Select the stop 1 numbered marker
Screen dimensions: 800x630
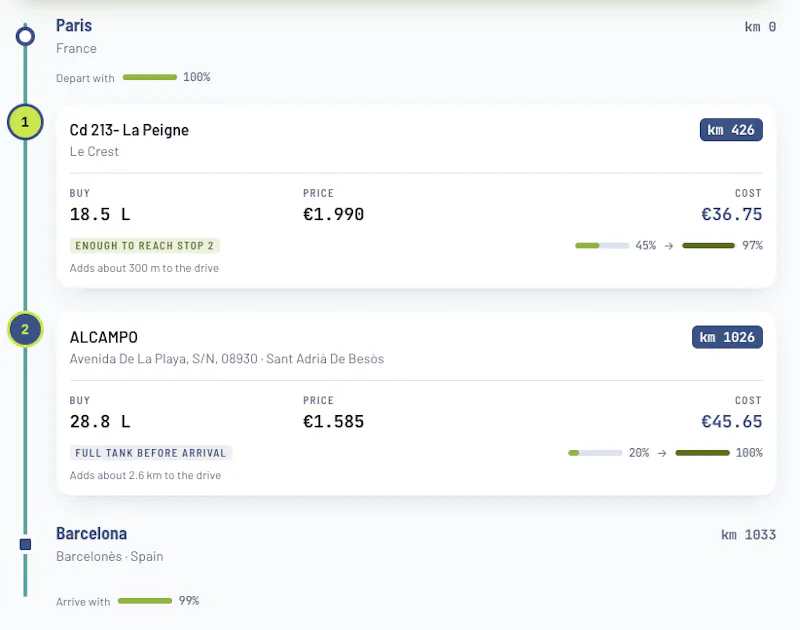pyautogui.click(x=25, y=122)
